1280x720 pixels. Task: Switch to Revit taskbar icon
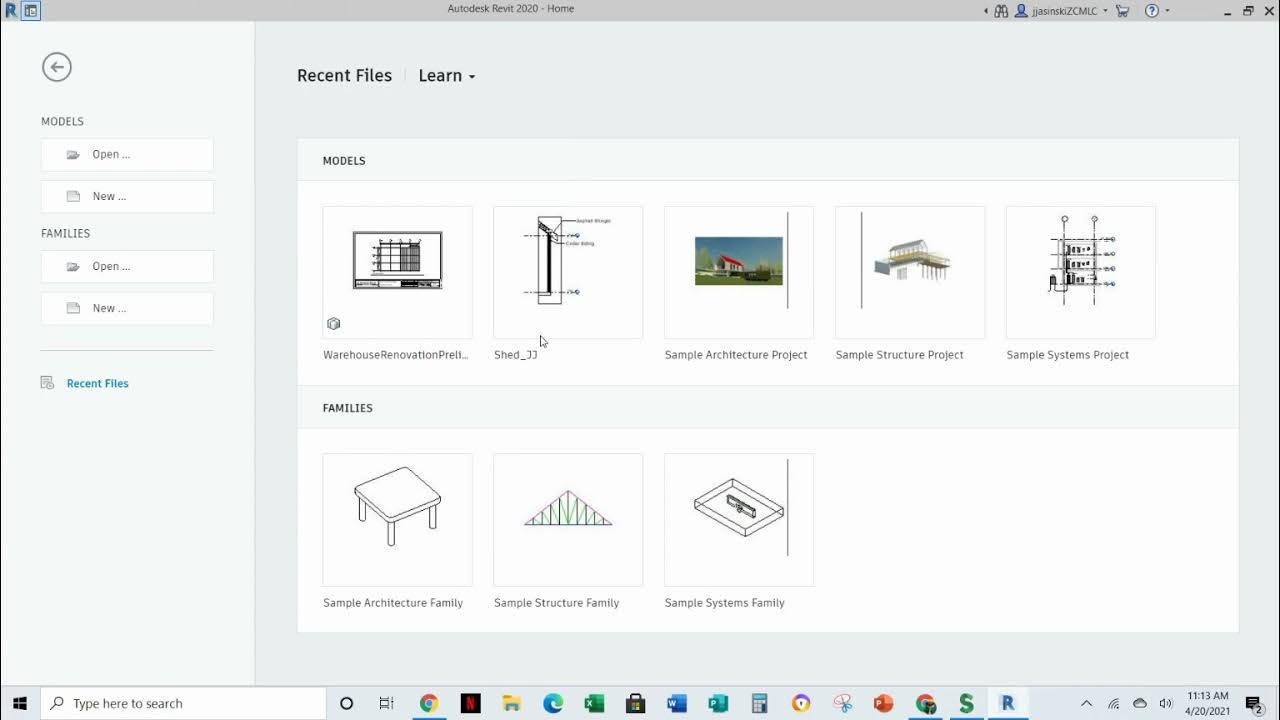(1007, 703)
